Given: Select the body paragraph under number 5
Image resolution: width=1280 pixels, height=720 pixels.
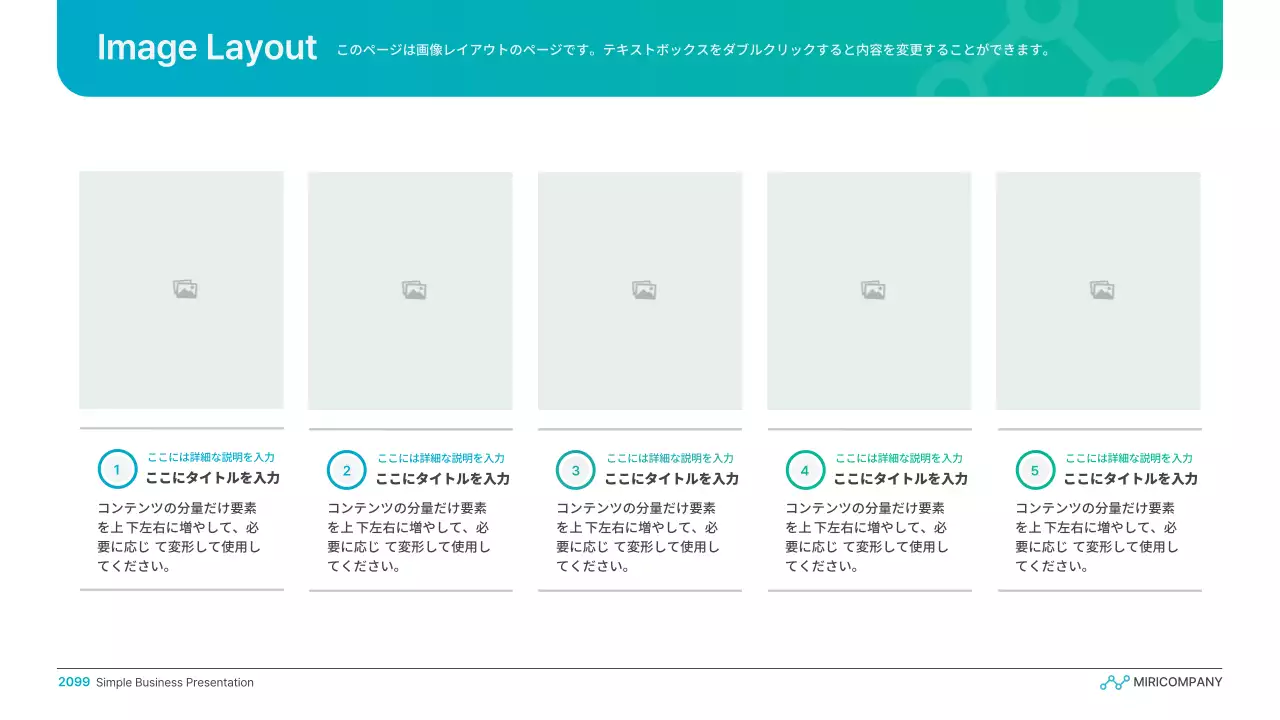Looking at the screenshot, I should point(1096,537).
